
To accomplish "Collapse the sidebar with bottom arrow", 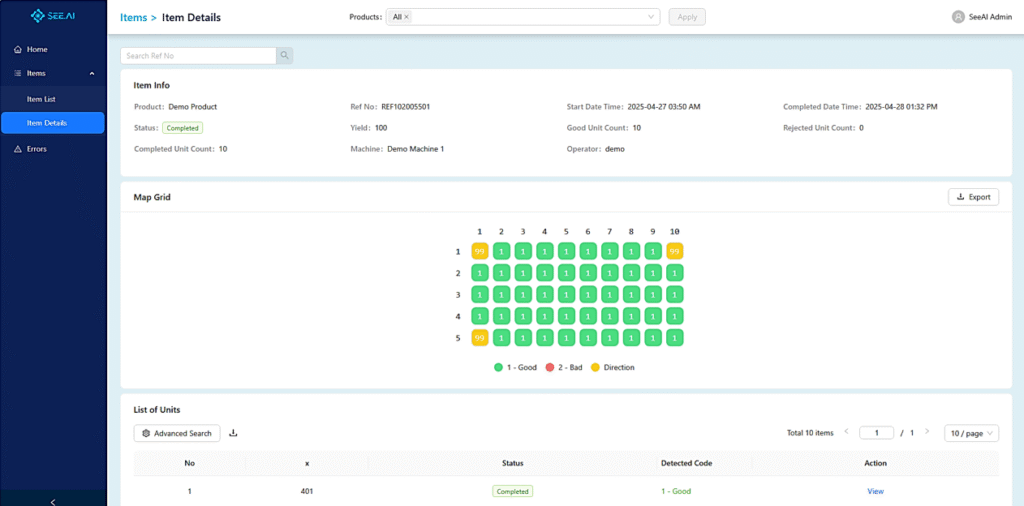I will click(52, 500).
